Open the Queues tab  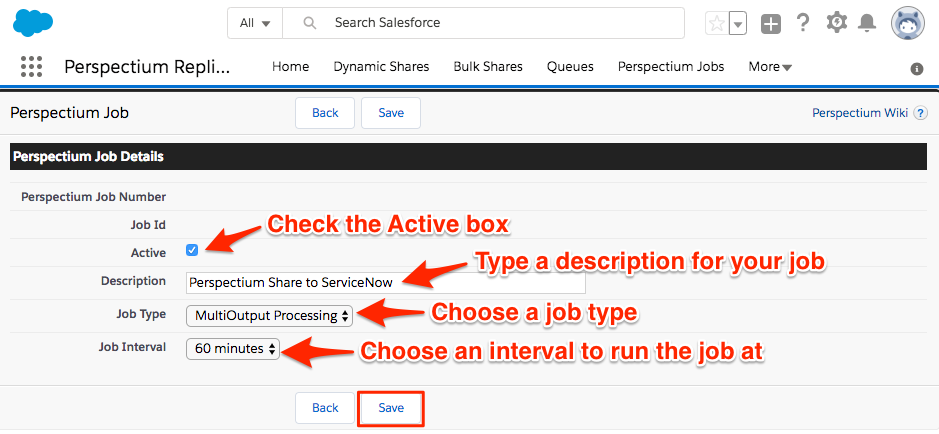click(570, 66)
